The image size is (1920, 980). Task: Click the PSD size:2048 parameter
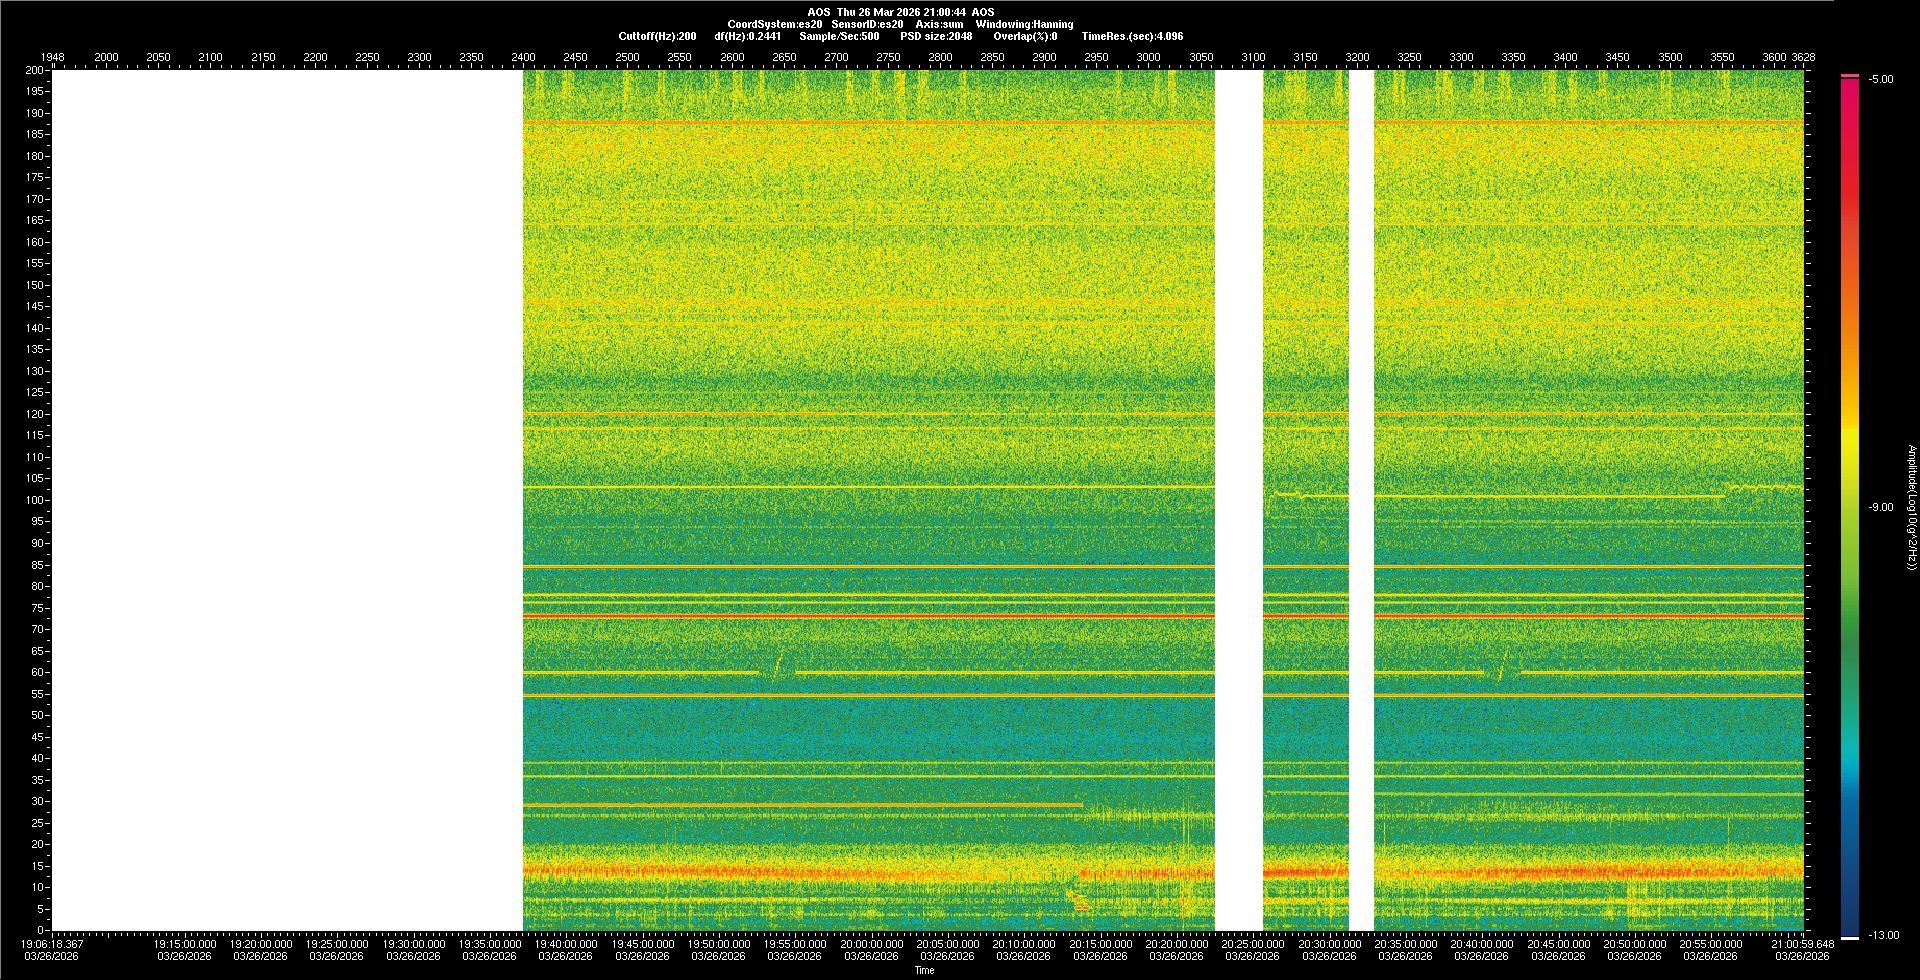(935, 36)
